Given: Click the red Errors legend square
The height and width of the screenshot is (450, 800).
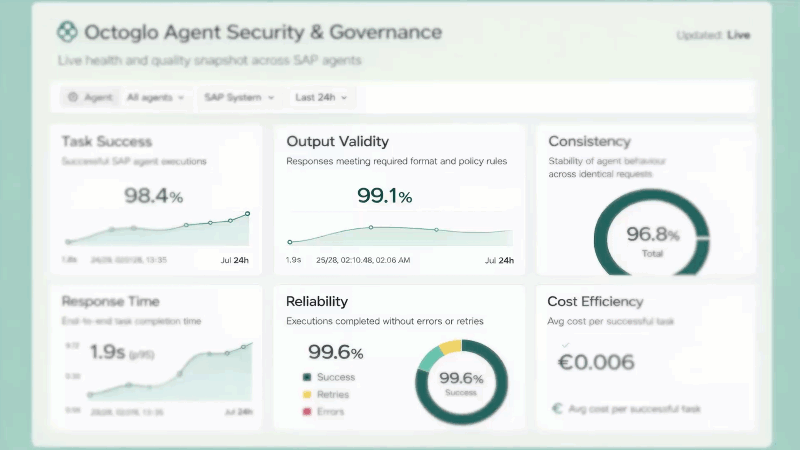Looking at the screenshot, I should pyautogui.click(x=307, y=412).
